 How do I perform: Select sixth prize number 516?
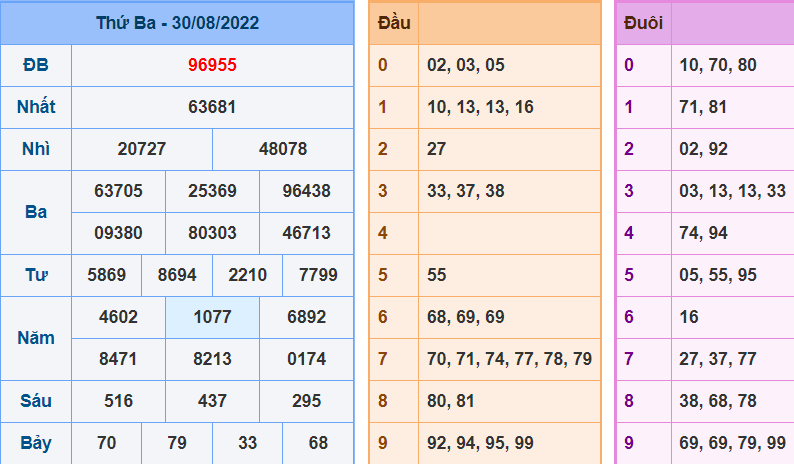click(x=118, y=402)
